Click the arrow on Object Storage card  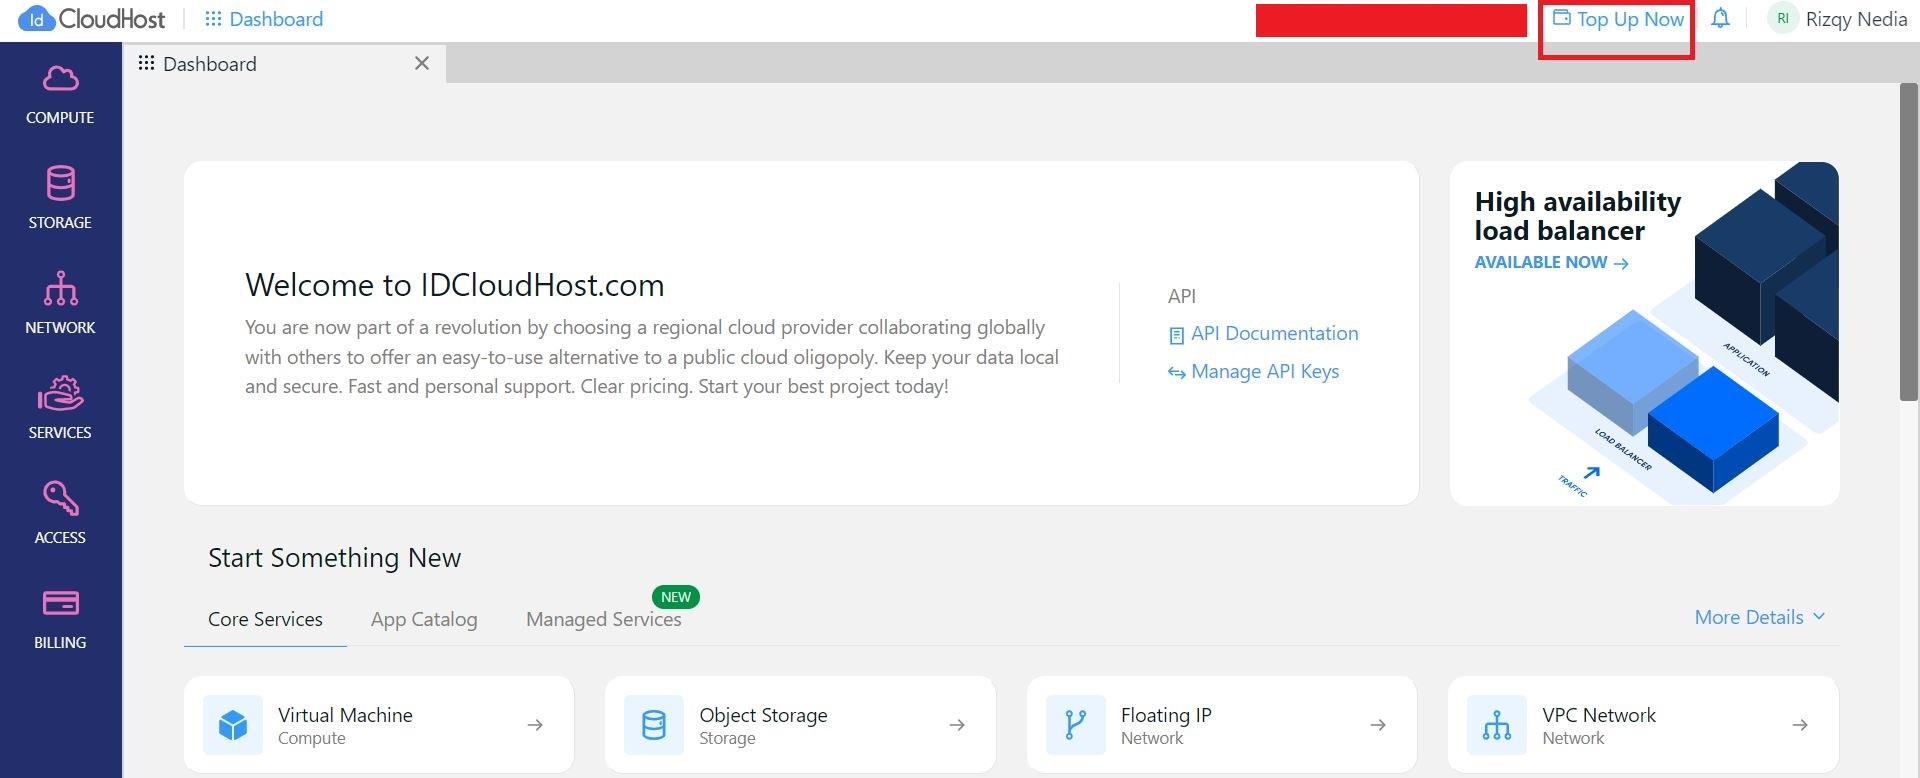point(957,725)
